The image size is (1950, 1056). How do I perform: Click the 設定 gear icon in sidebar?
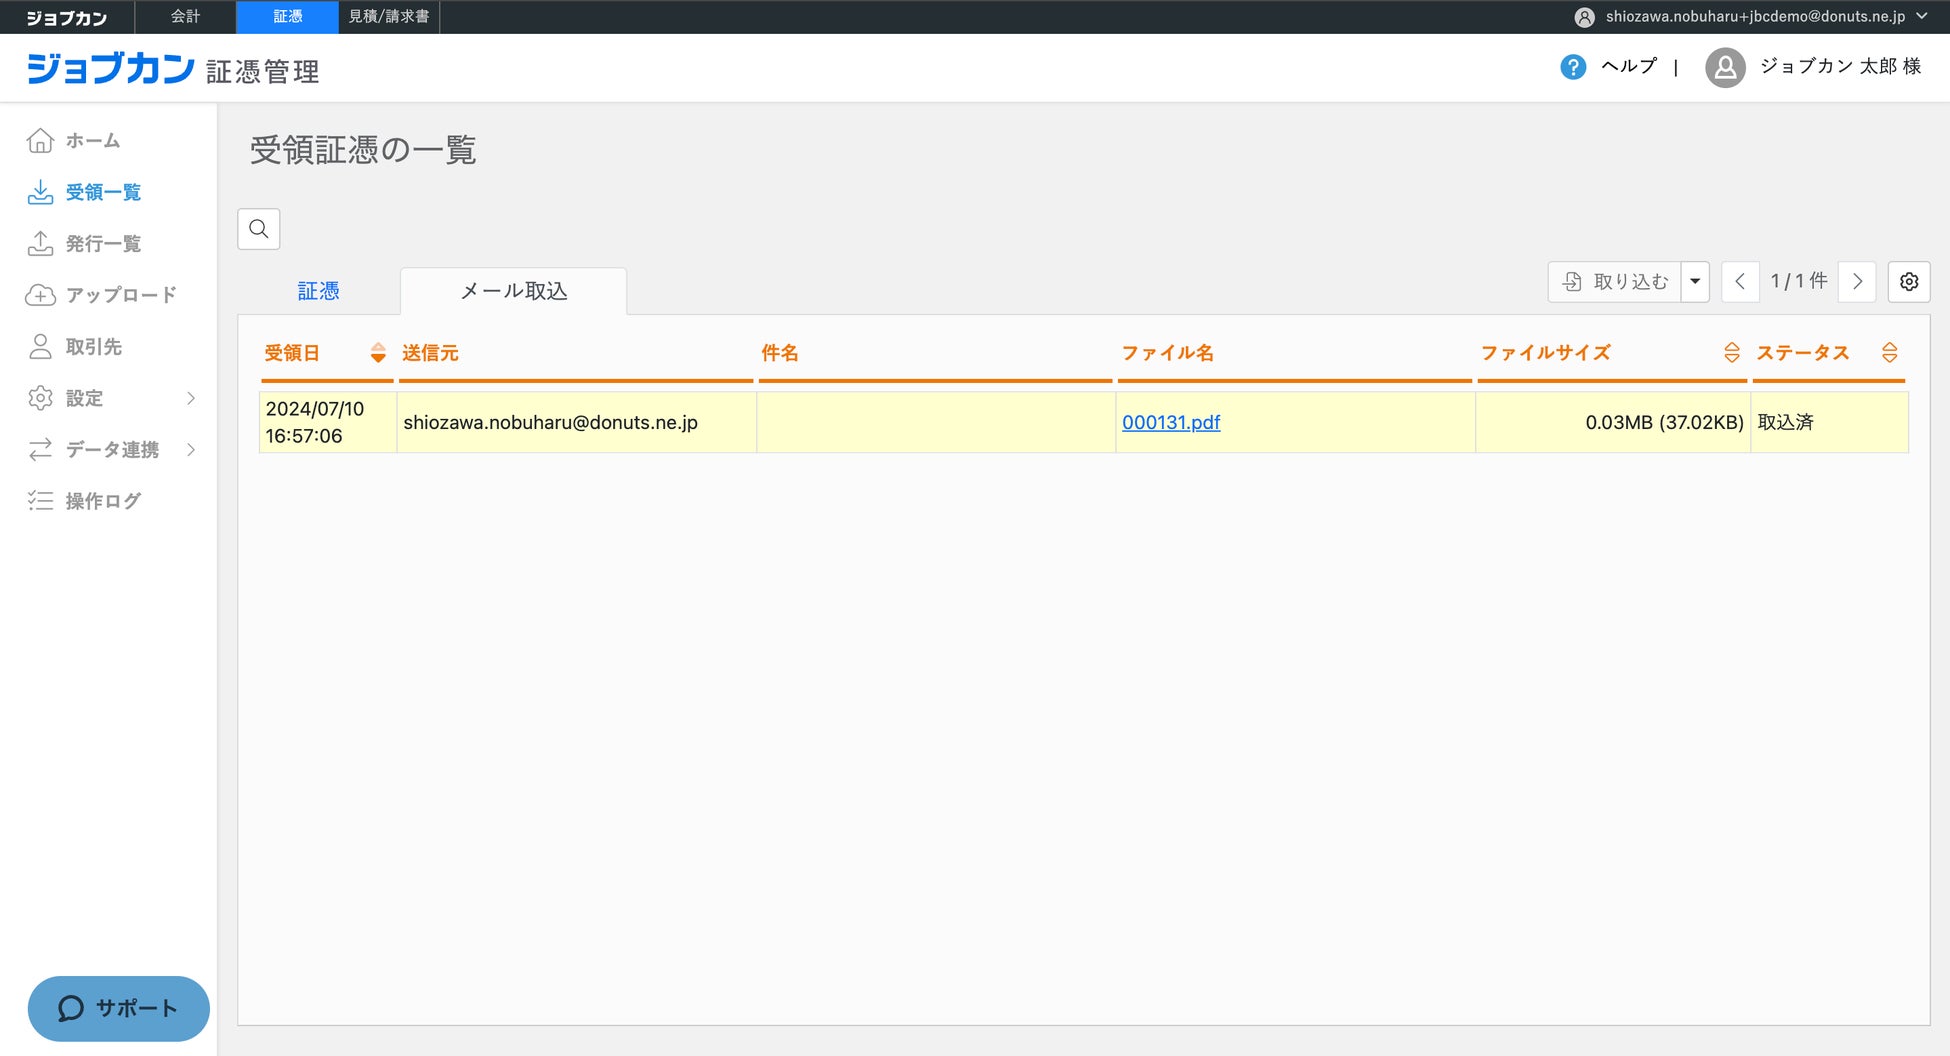pos(40,398)
